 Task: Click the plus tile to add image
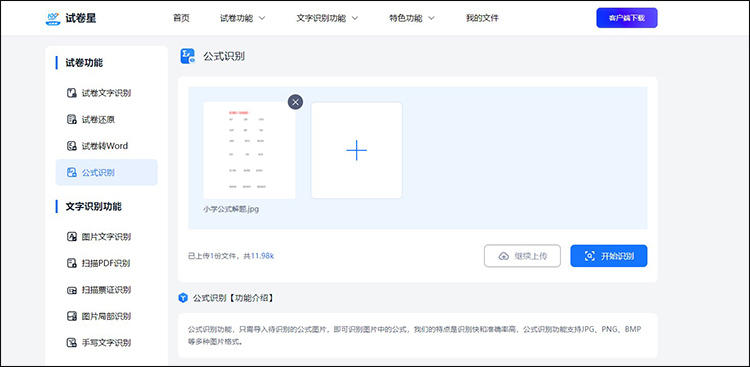click(356, 150)
